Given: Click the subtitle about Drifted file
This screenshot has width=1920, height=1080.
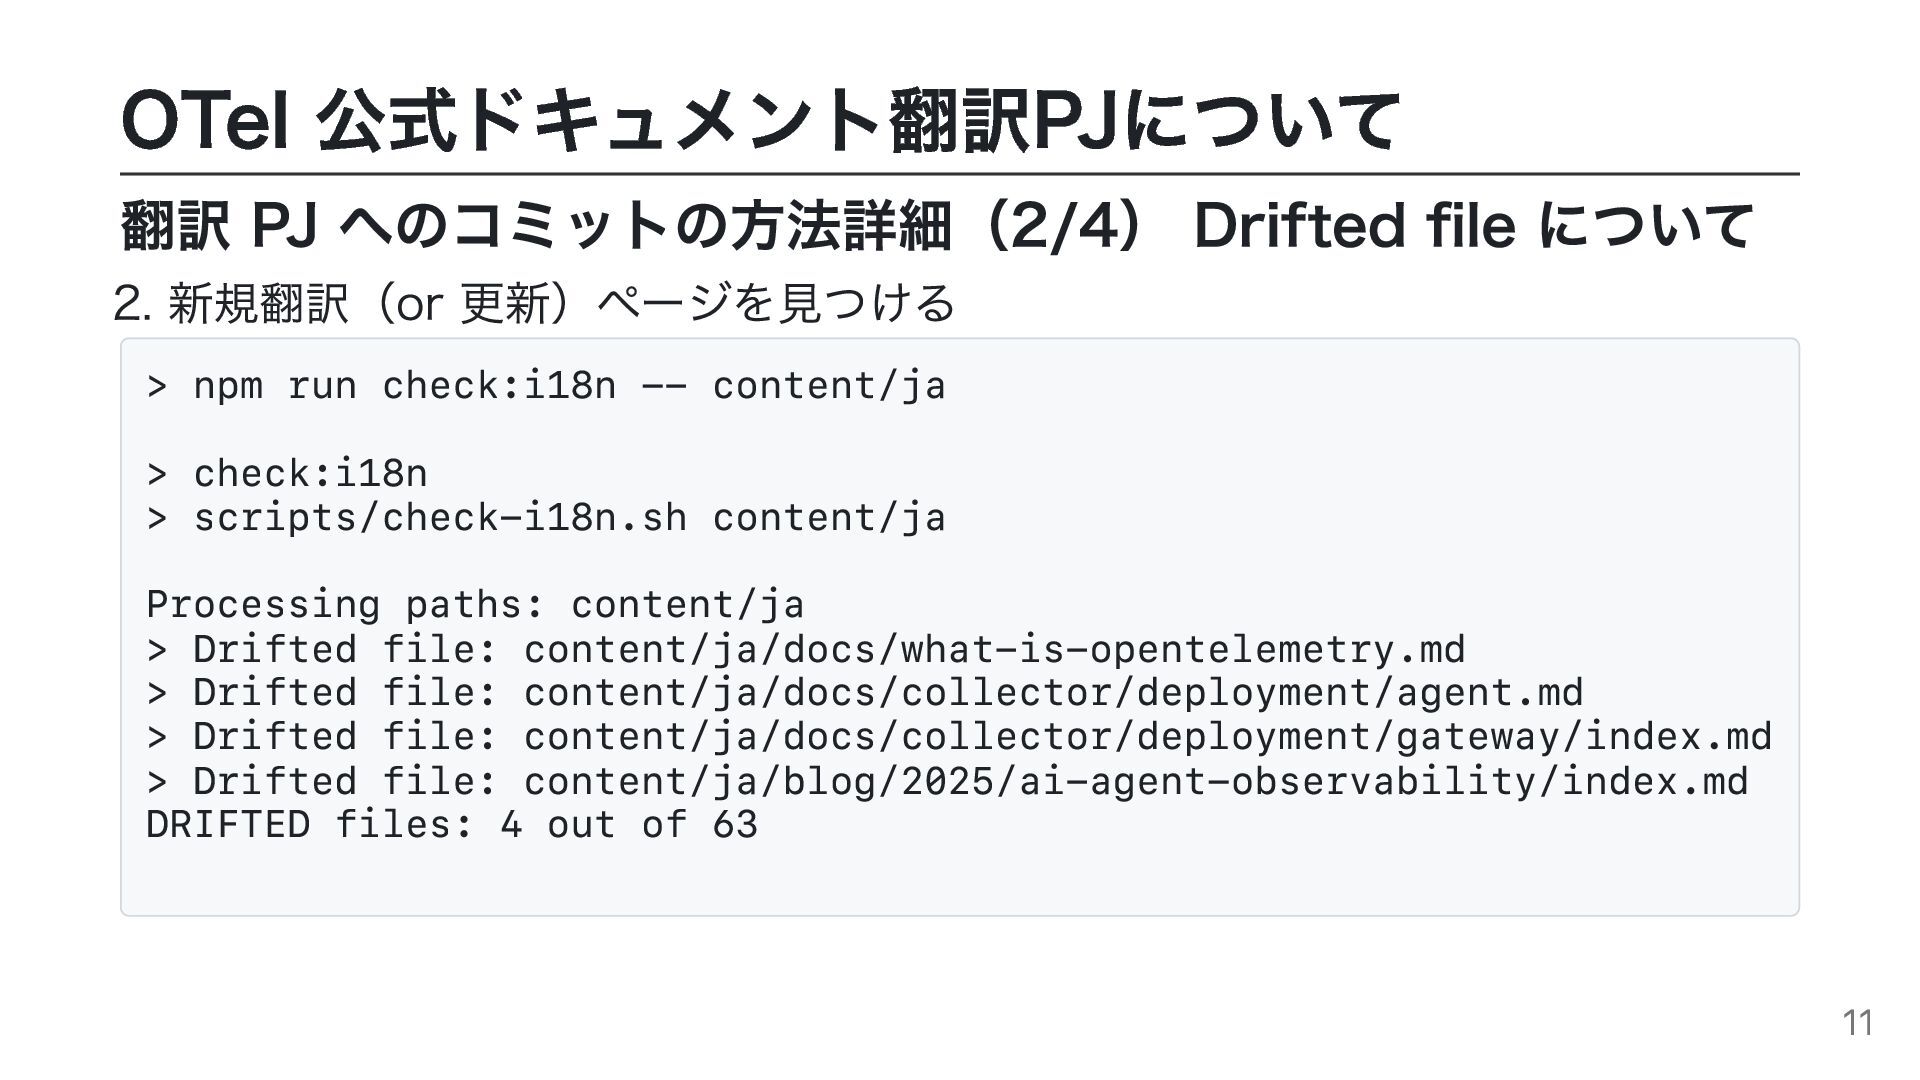Looking at the screenshot, I should [x=937, y=225].
